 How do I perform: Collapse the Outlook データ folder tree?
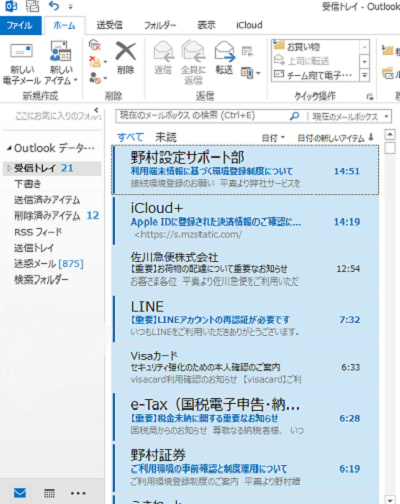pyautogui.click(x=9, y=148)
